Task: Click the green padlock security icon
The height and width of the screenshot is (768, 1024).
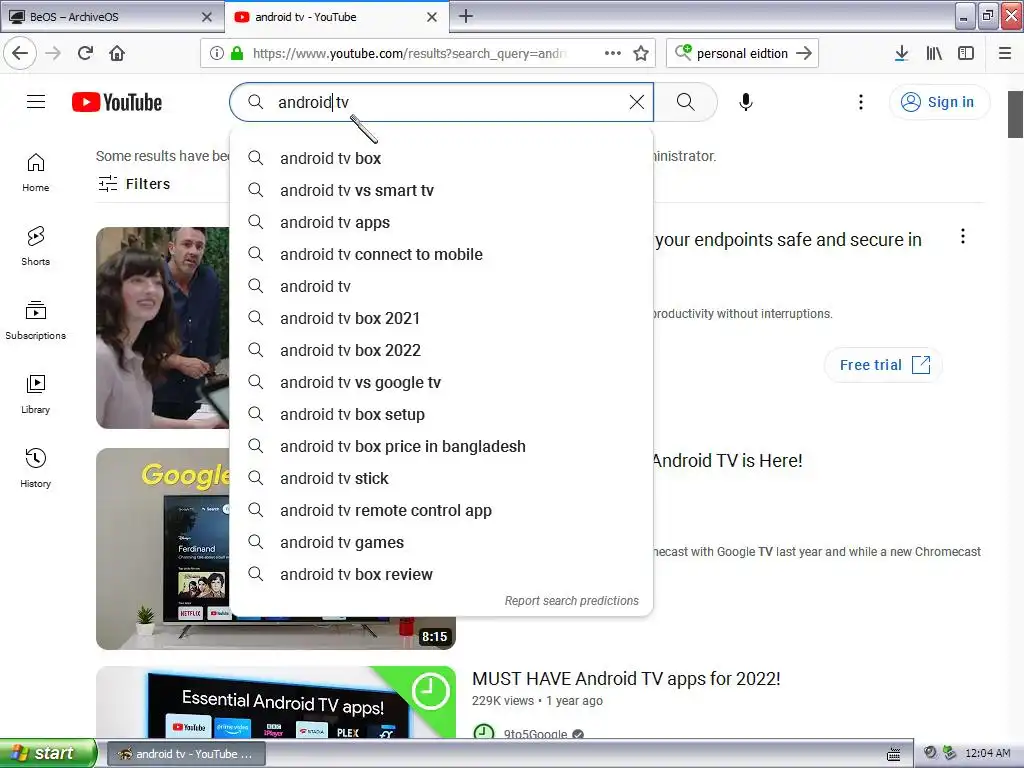Action: pos(237,53)
